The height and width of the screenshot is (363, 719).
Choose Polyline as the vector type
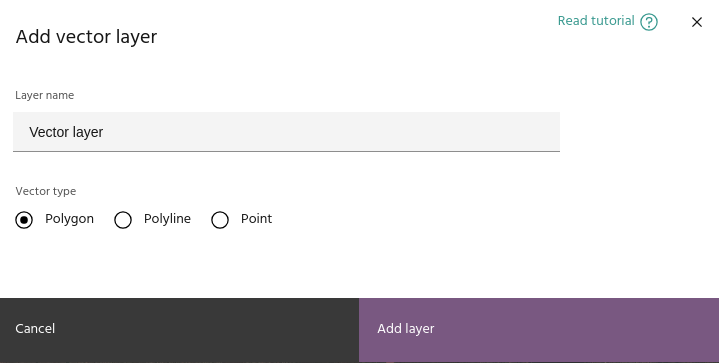(x=123, y=220)
